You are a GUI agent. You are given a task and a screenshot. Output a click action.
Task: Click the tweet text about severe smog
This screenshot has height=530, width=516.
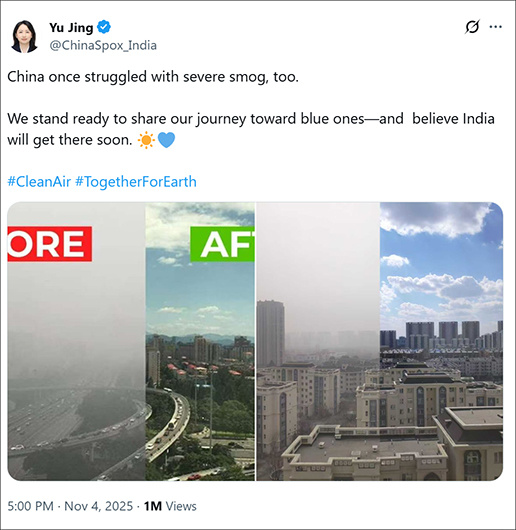153,77
